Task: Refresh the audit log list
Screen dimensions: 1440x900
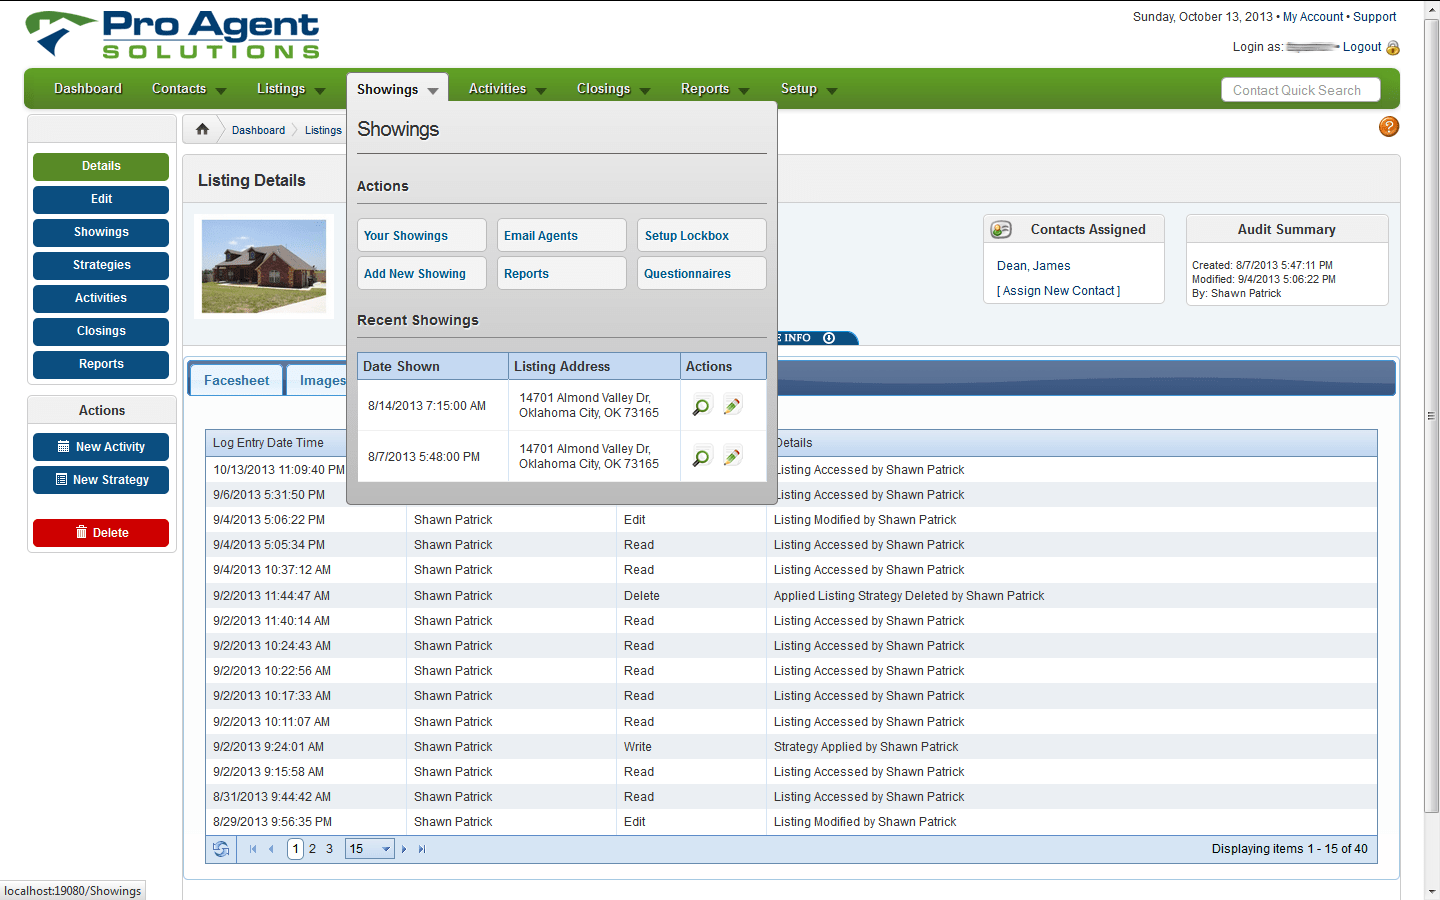Action: click(220, 848)
